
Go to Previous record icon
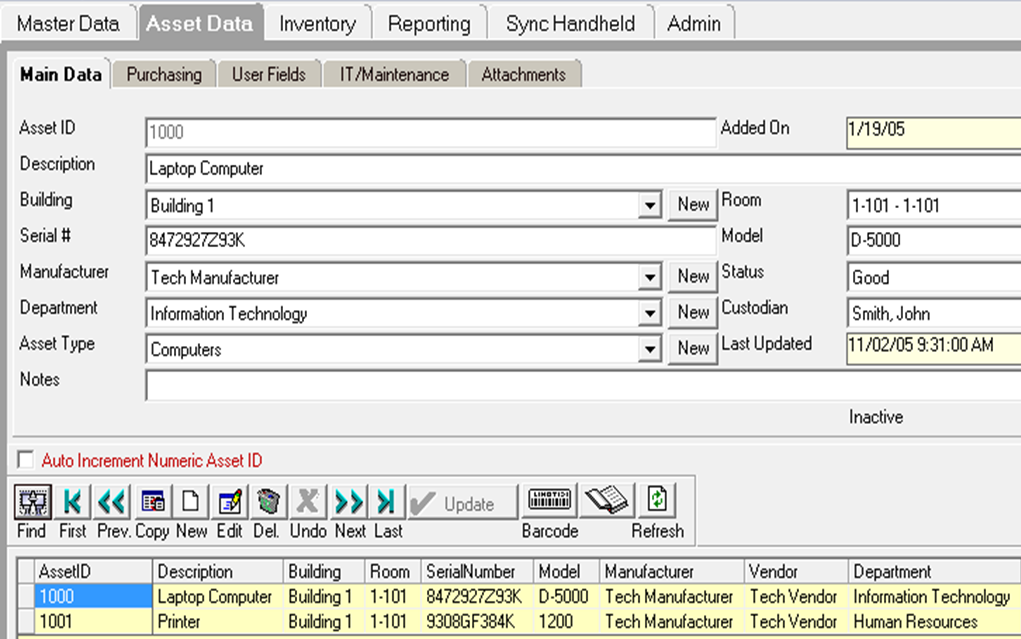pos(112,502)
